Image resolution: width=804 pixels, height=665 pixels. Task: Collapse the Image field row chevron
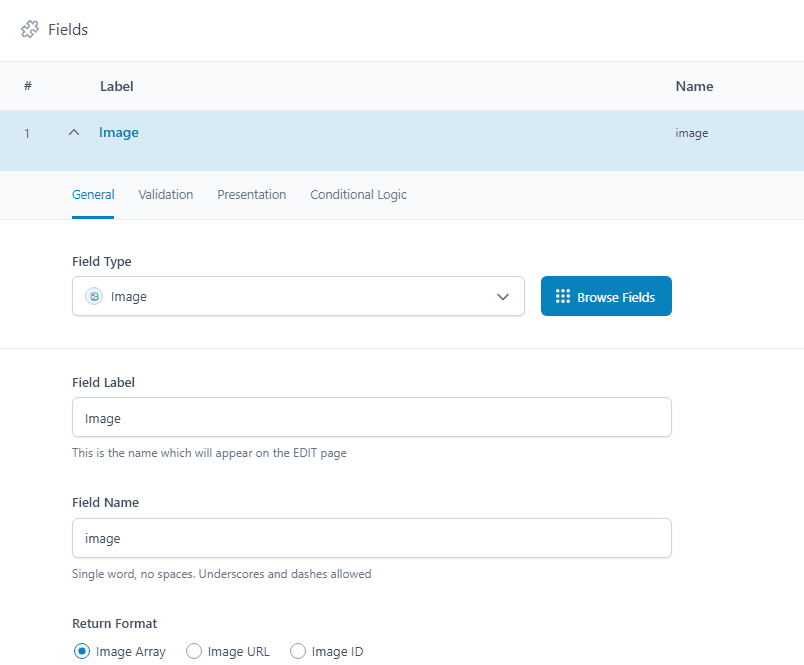pyautogui.click(x=74, y=132)
